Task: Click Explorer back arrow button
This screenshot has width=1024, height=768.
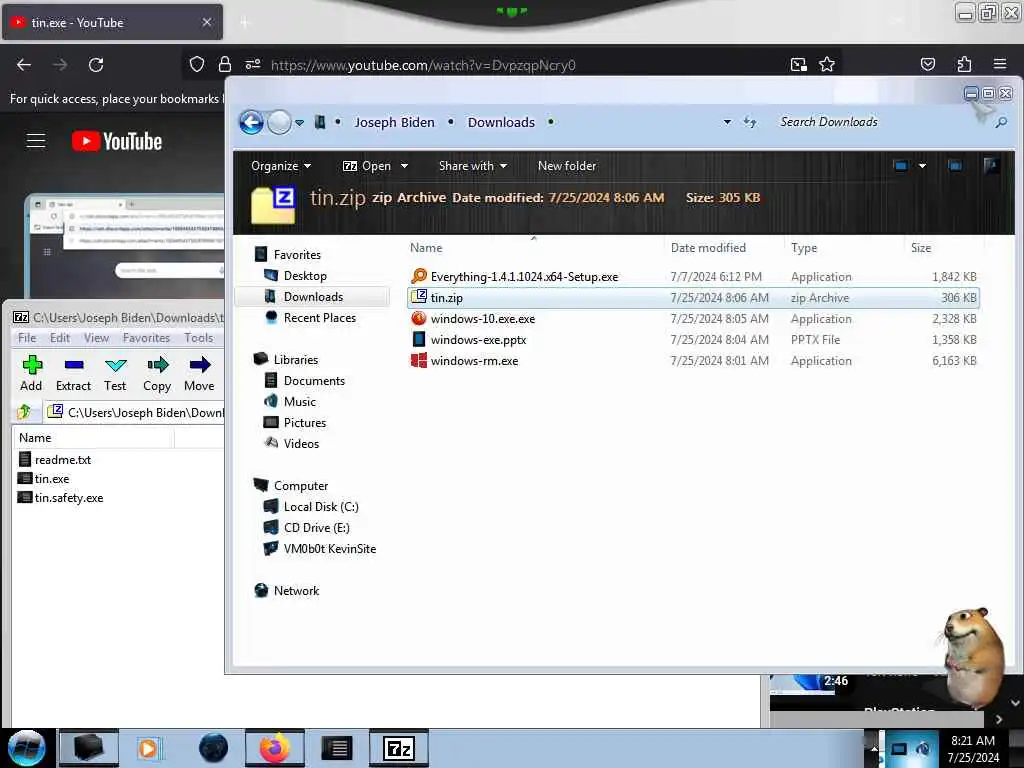Action: pos(251,122)
